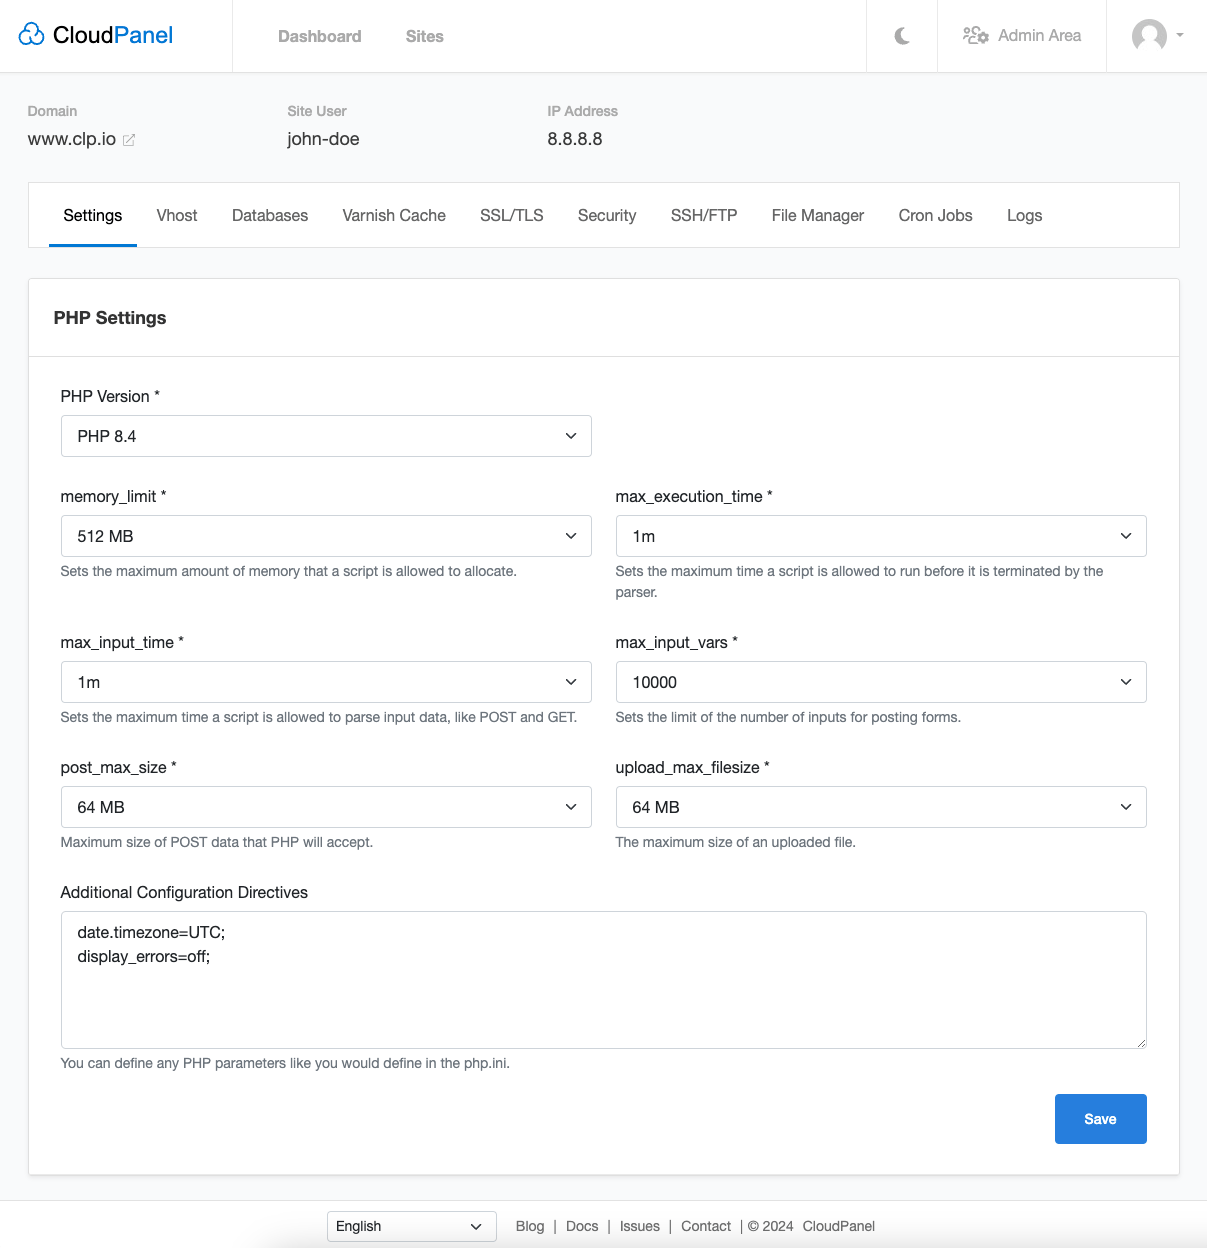The image size is (1207, 1248).
Task: Open the Admin Area
Action: coord(1021,36)
